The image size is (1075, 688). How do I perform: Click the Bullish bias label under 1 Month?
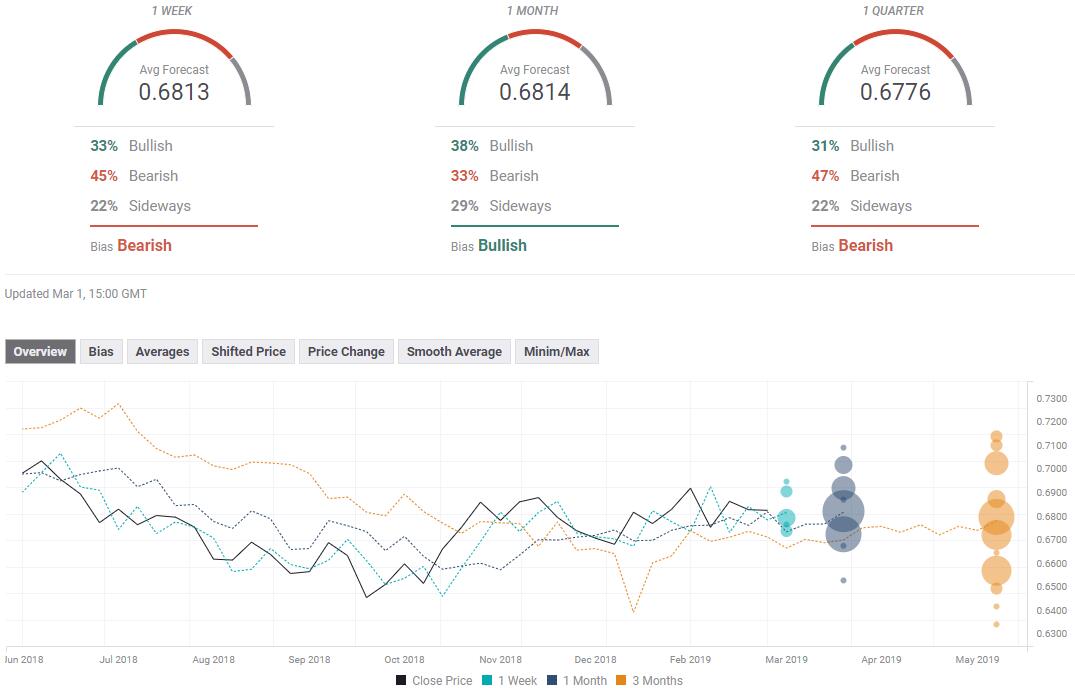pos(502,246)
